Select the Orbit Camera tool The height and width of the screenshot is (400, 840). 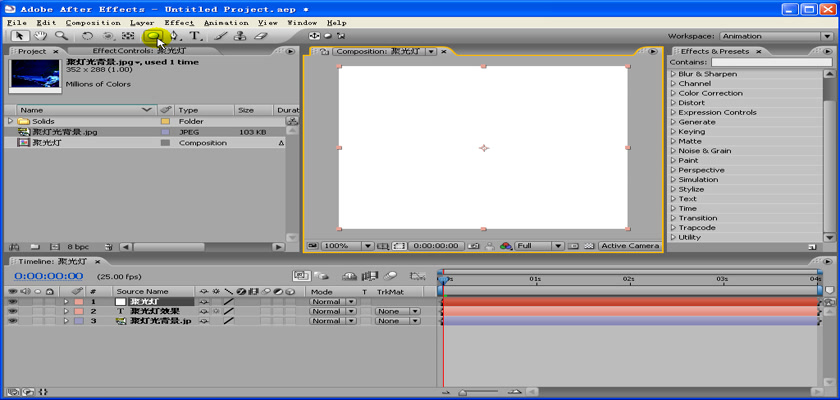[x=108, y=36]
